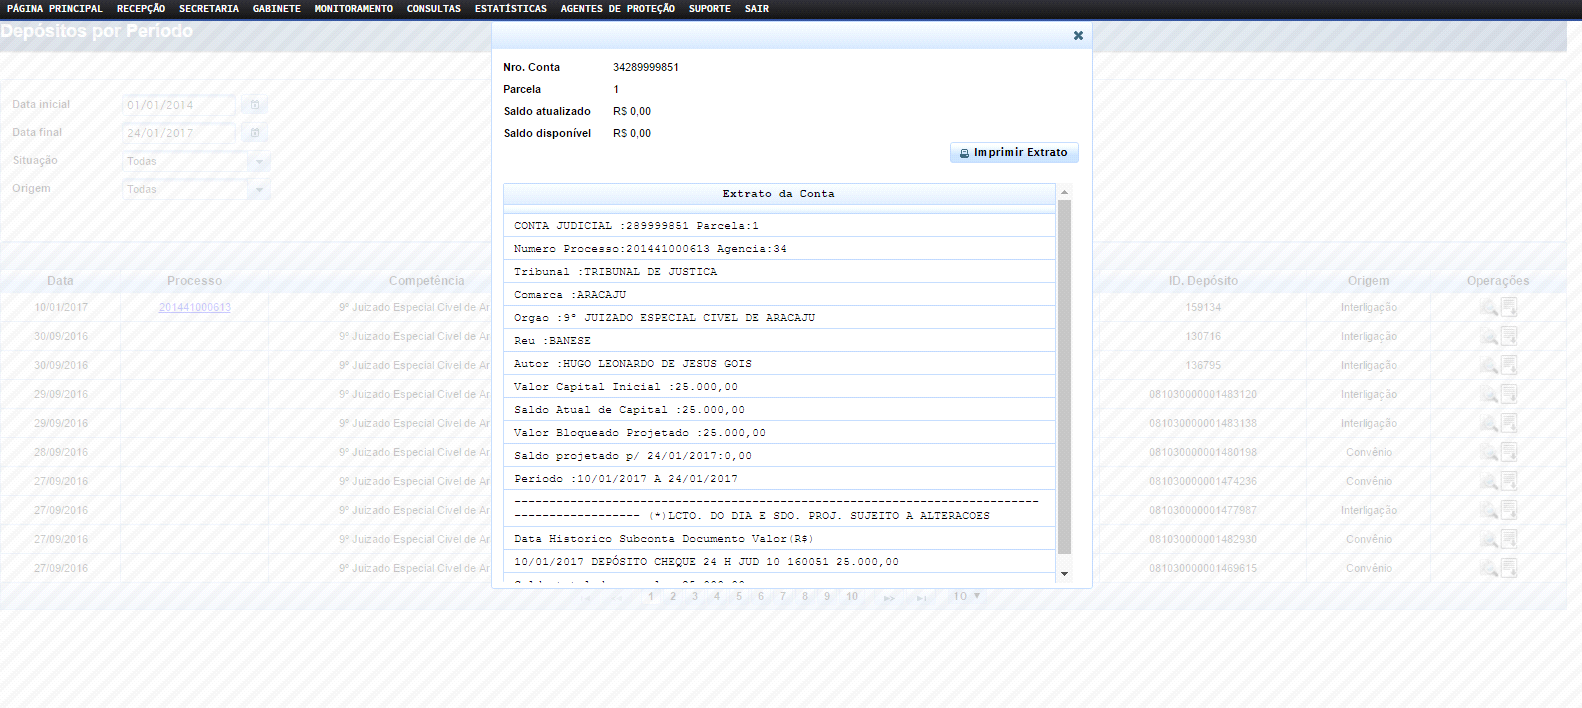Click the Imprimir Extrato button
Screen dimensions: 1582x708
[x=1014, y=153]
